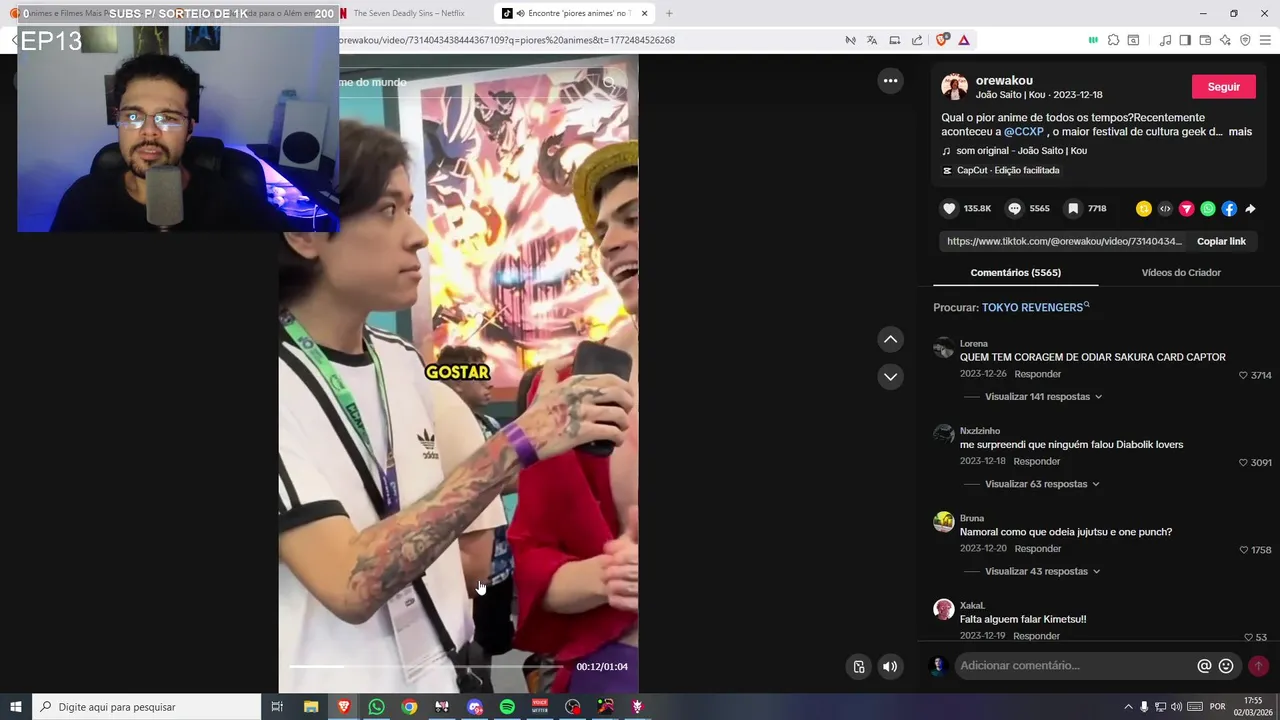Open emoji picker in comment box
The width and height of the screenshot is (1280, 720).
[x=1226, y=666]
